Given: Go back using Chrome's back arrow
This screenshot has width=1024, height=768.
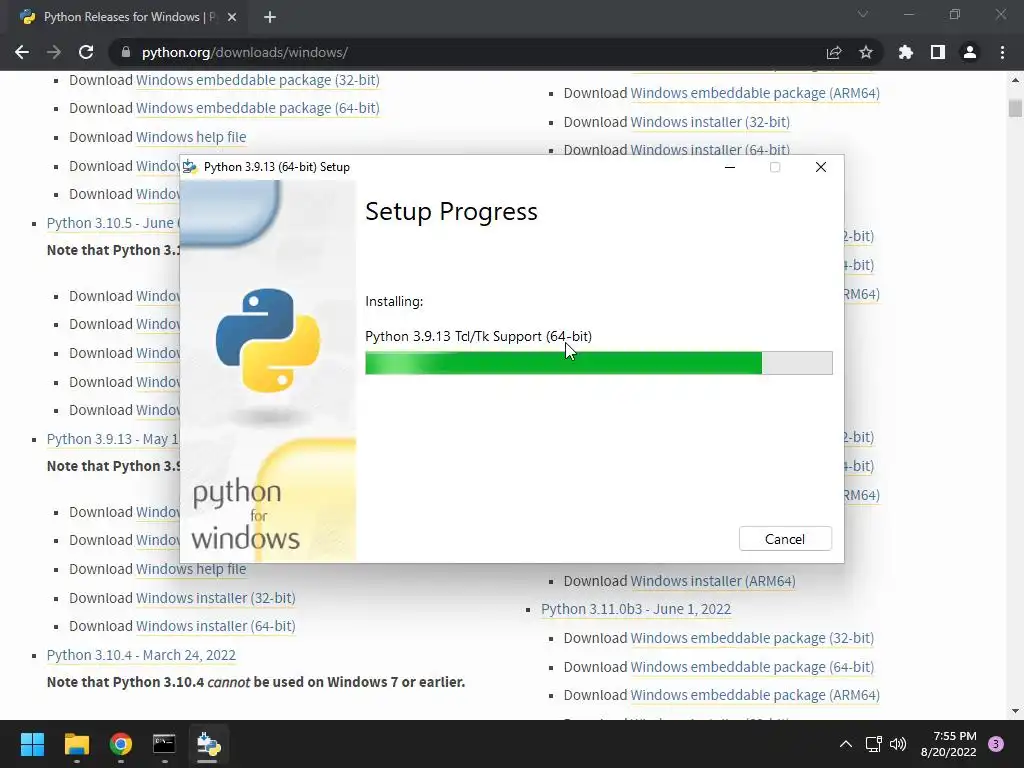Looking at the screenshot, I should click(x=22, y=52).
